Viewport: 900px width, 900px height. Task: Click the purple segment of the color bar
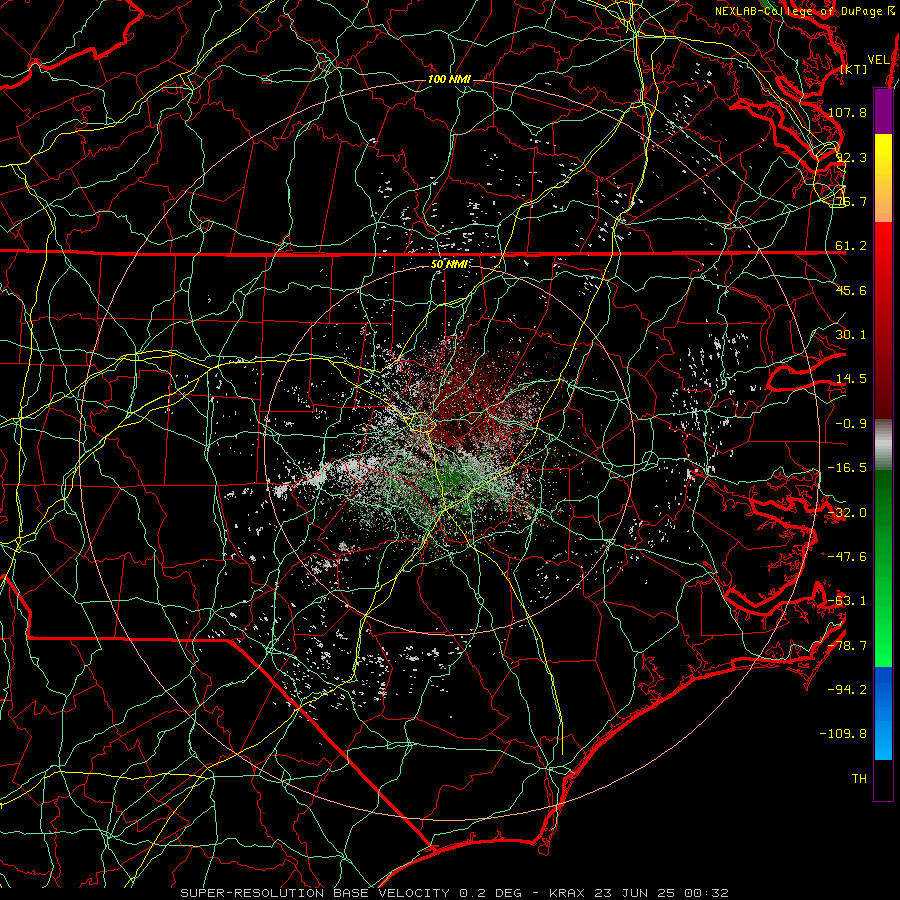point(883,111)
